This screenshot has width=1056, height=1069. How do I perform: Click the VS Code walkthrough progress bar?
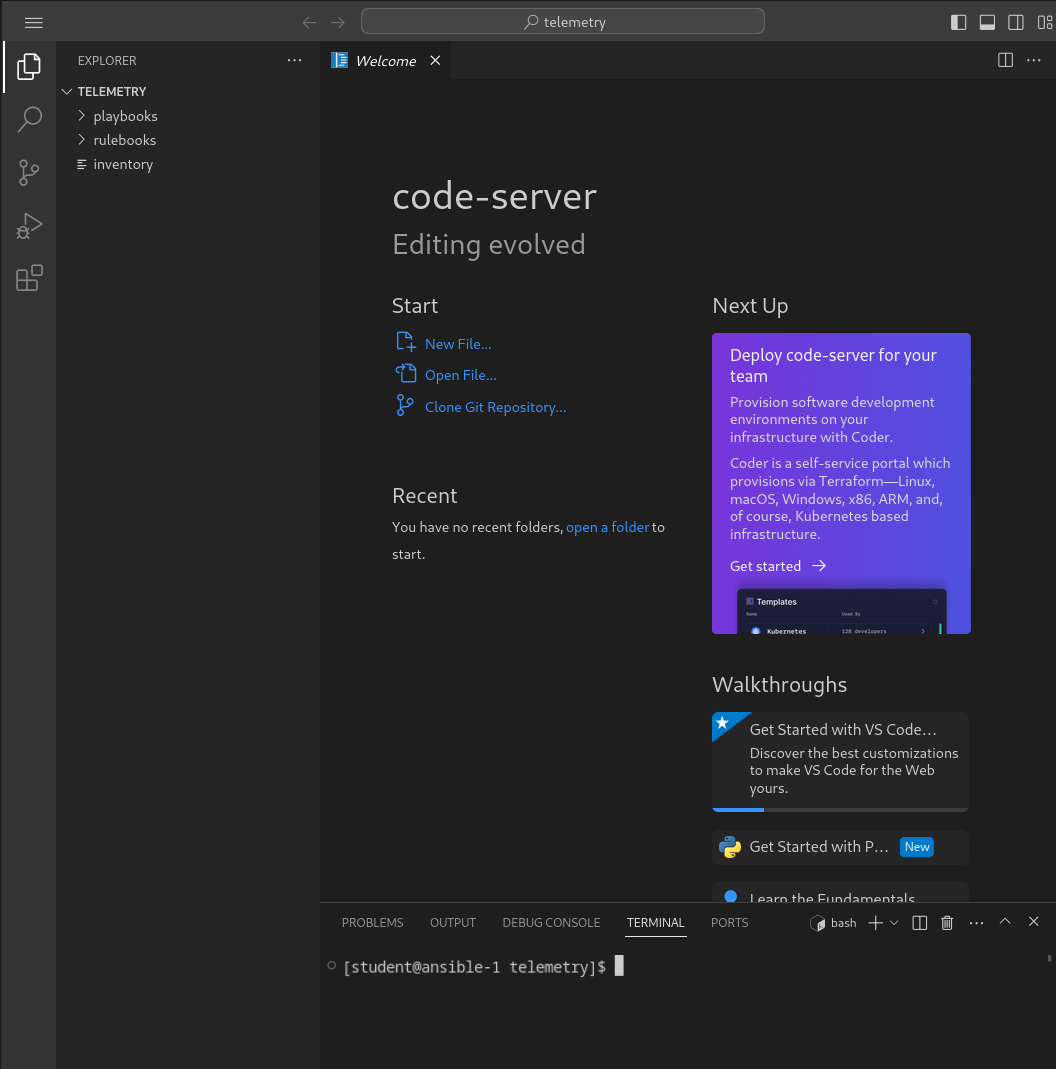pos(840,809)
